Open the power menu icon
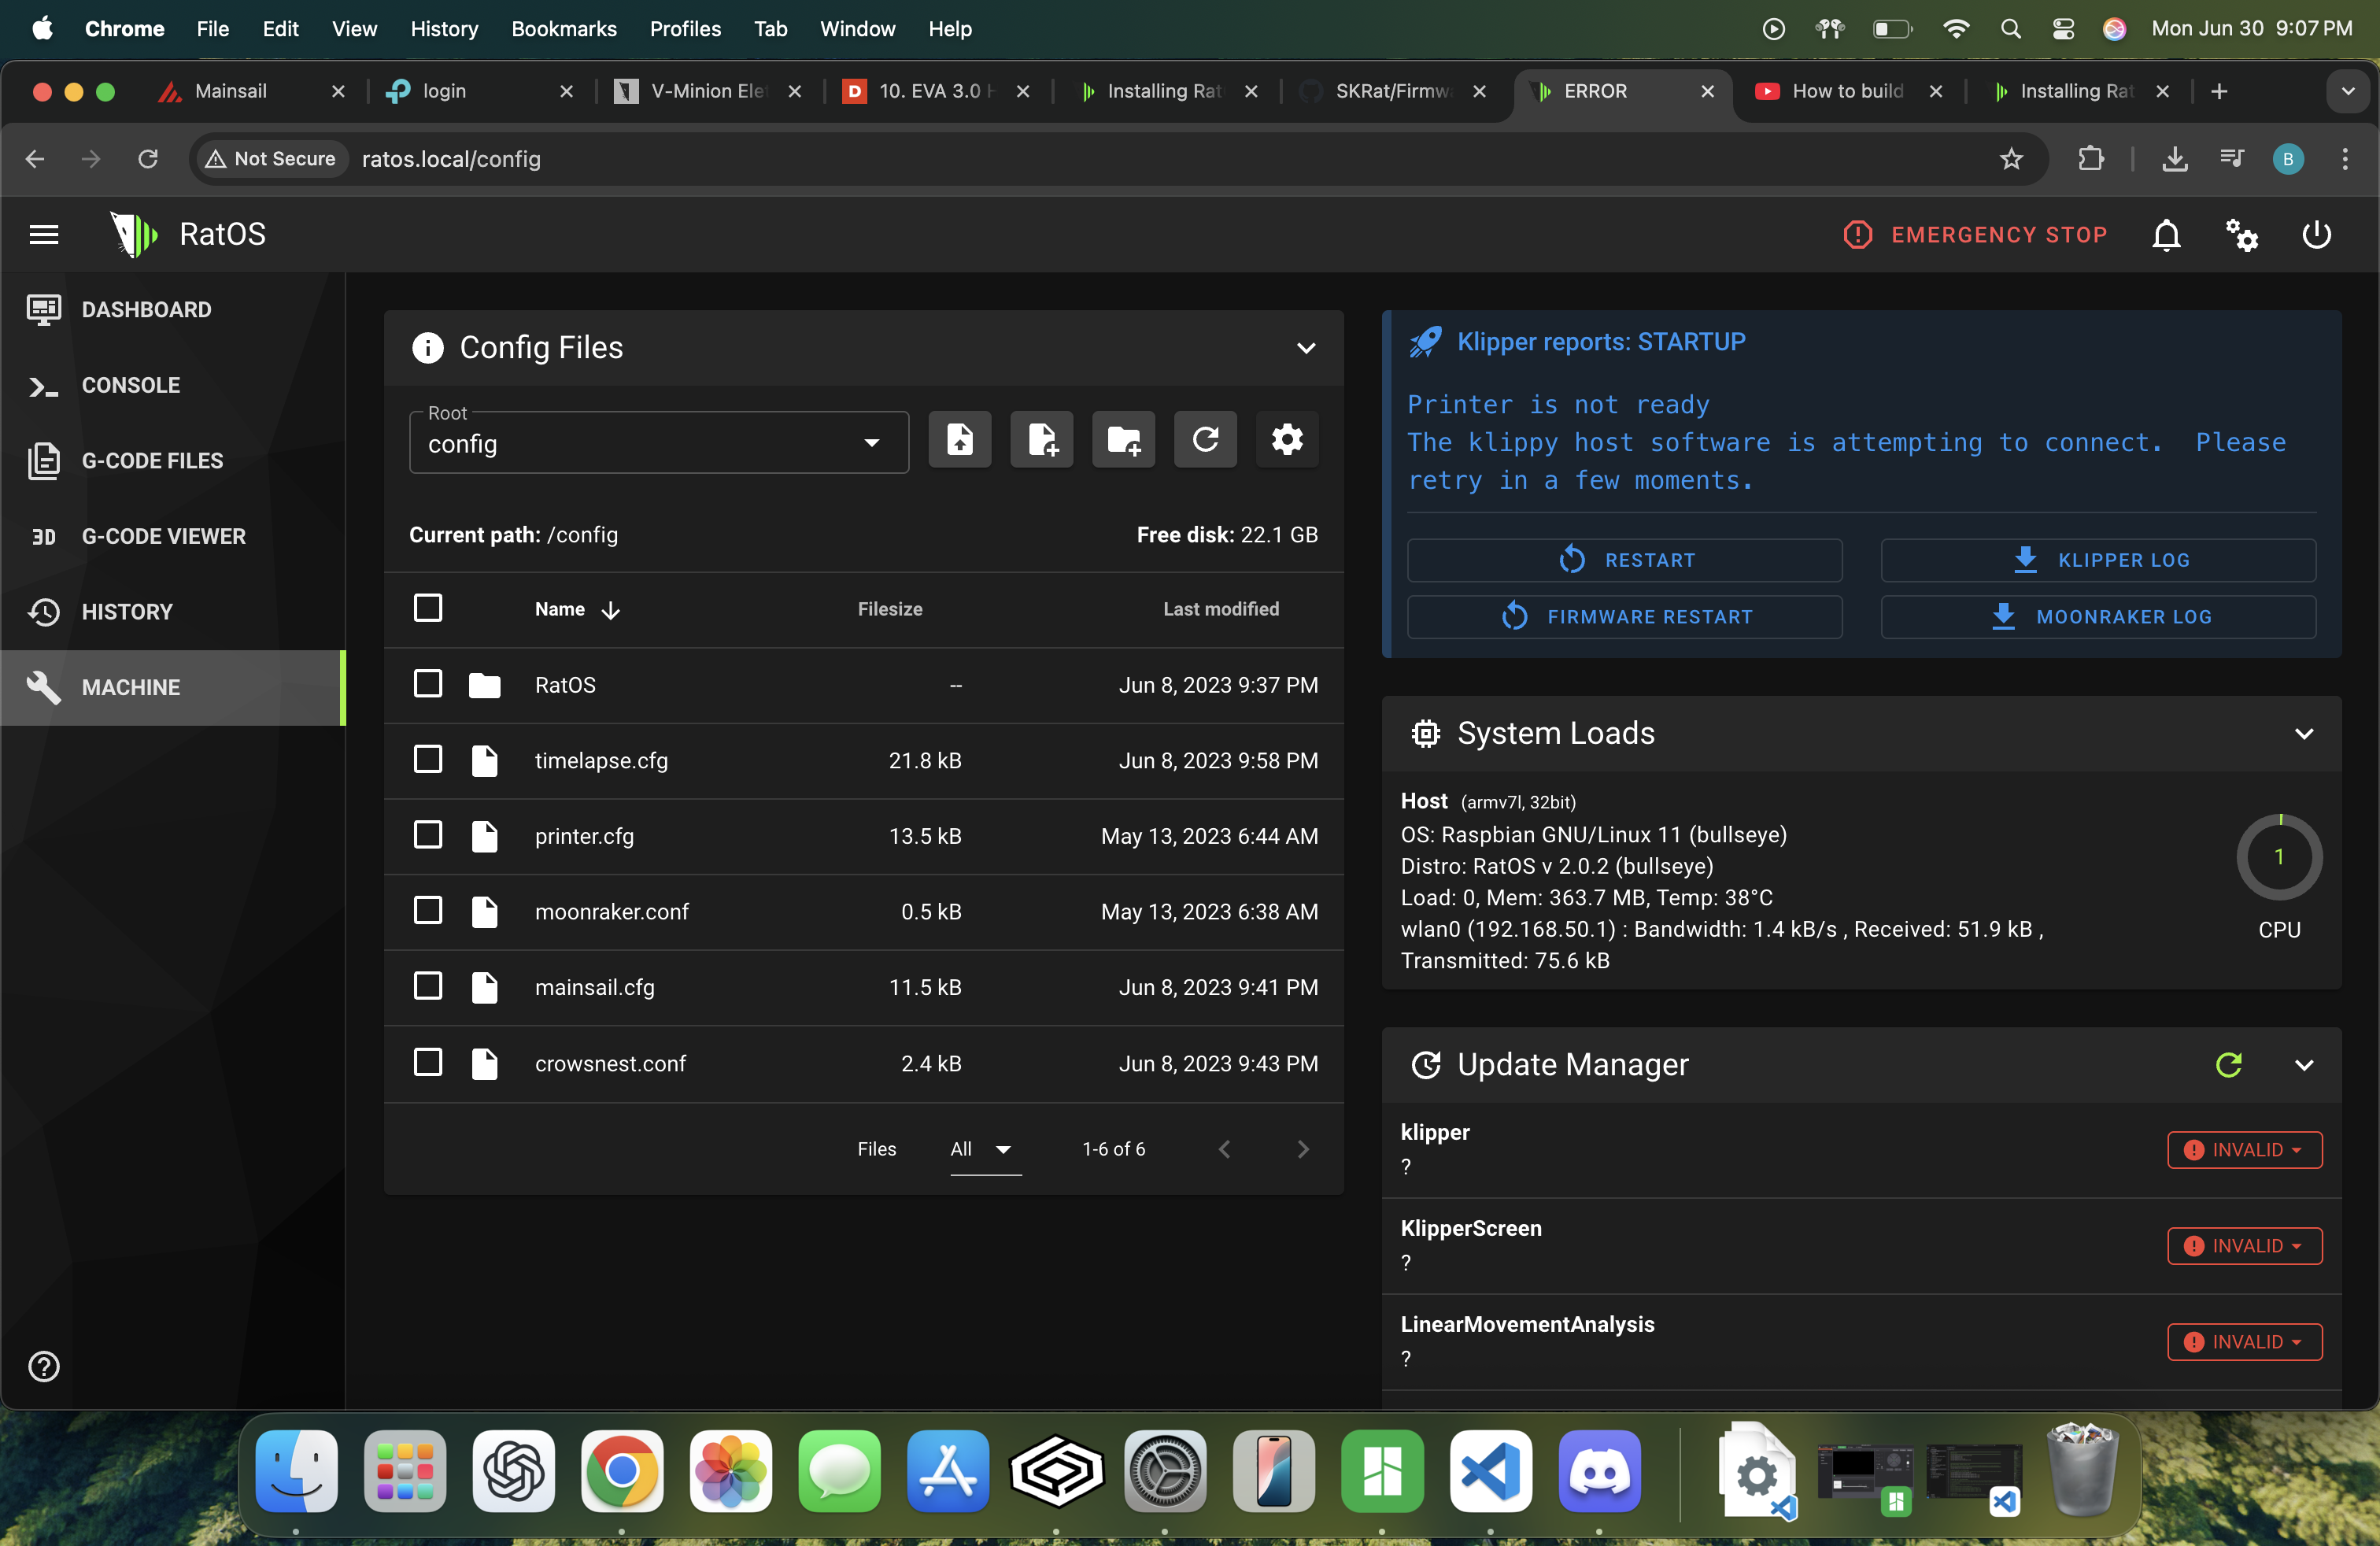 [2316, 234]
